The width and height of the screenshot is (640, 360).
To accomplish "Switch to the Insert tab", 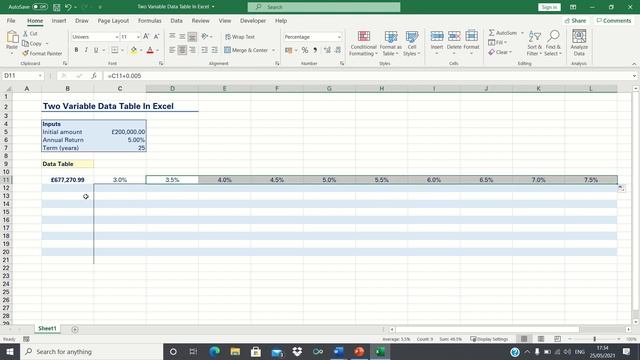I will 59,20.
